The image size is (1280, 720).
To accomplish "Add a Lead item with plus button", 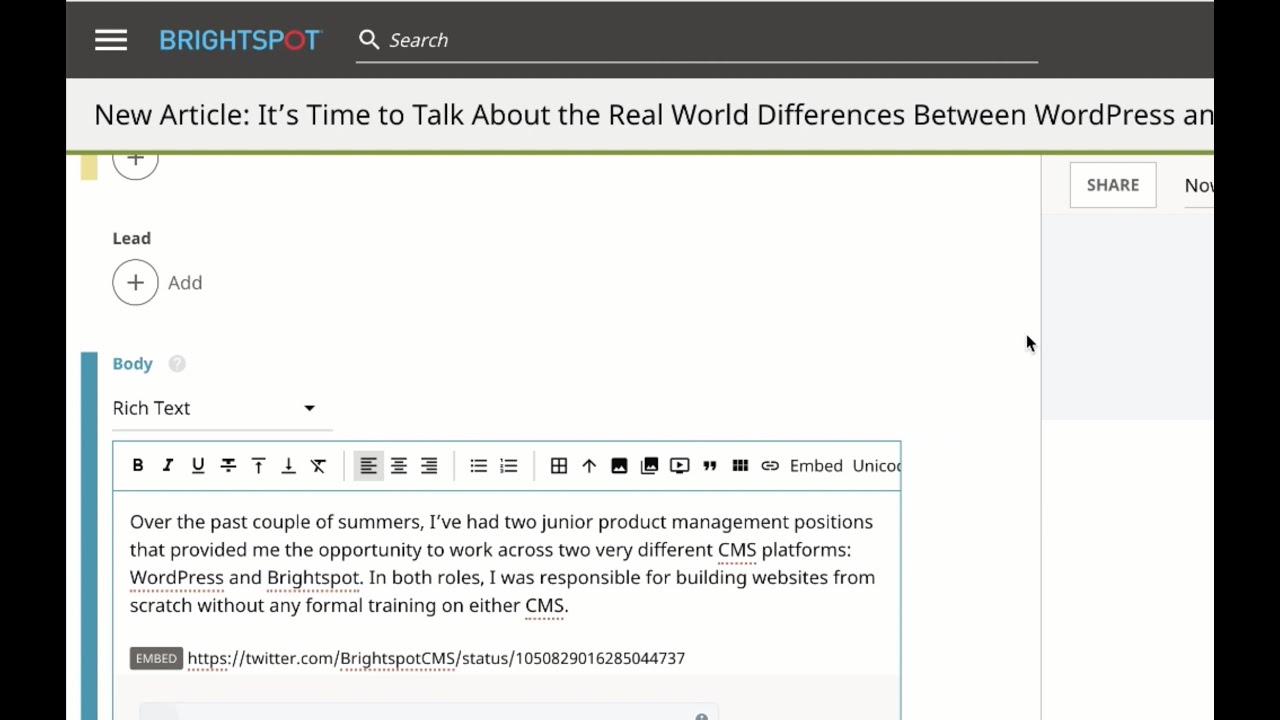I will [x=135, y=283].
